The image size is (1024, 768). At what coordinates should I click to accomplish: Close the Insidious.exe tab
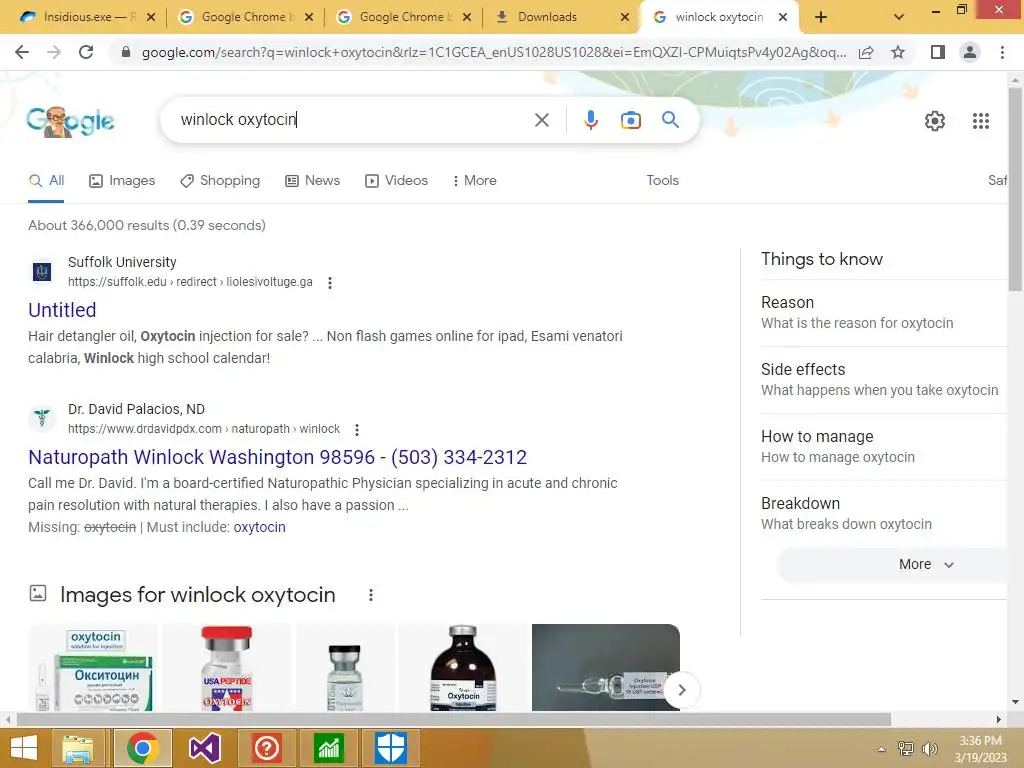pos(151,17)
